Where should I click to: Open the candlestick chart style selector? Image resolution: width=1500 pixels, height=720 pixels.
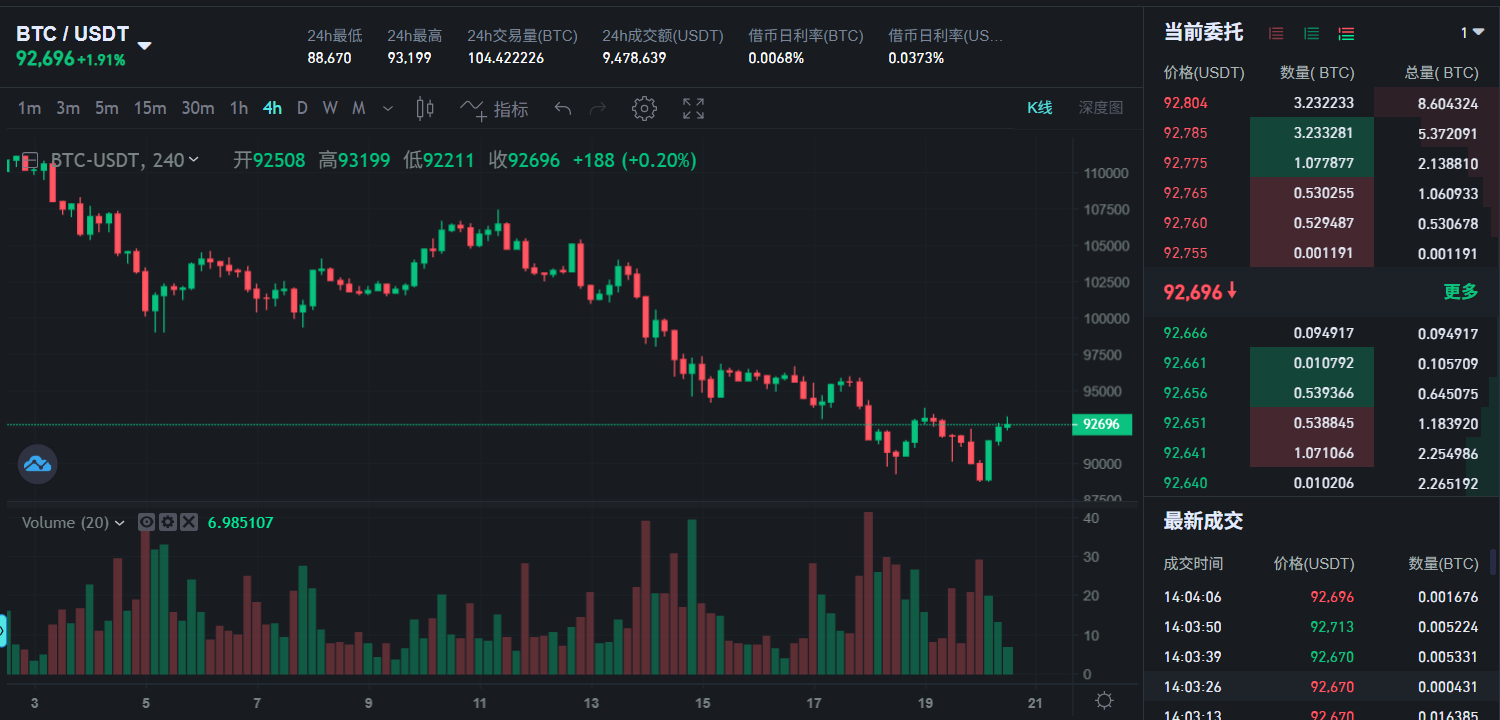pos(425,109)
